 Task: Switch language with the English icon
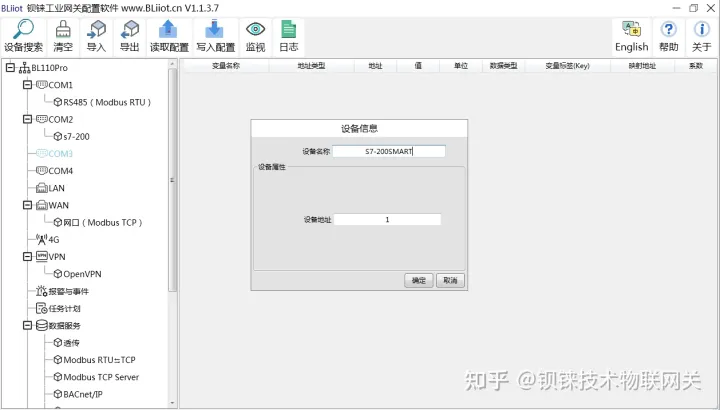632,29
